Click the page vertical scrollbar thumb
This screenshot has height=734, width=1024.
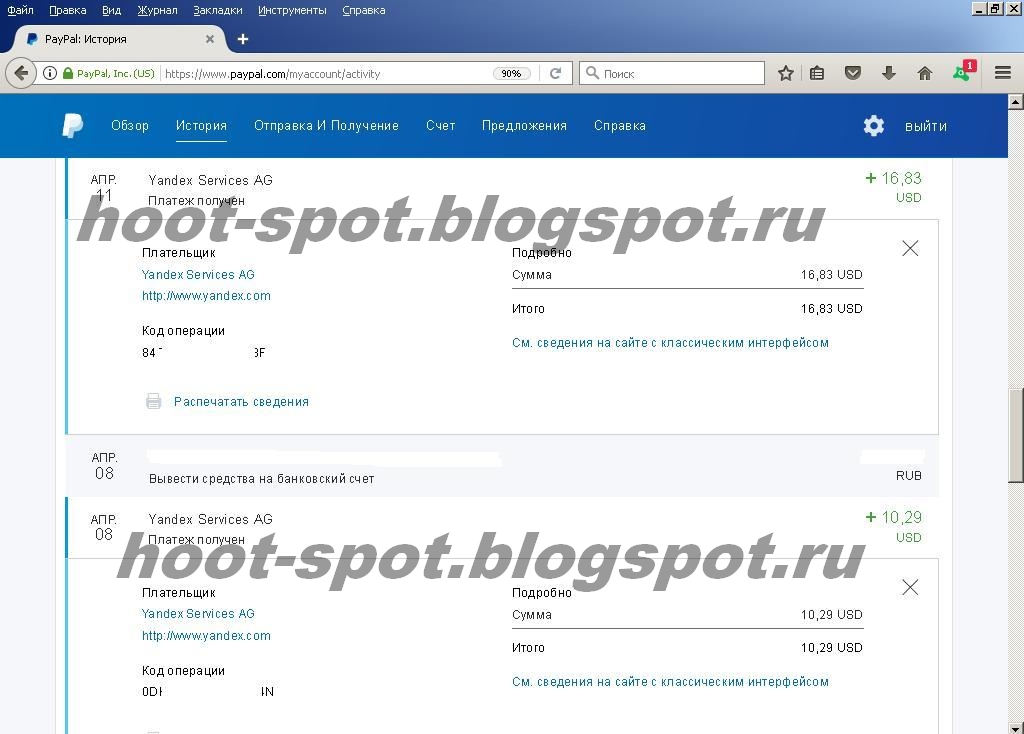tap(1016, 435)
